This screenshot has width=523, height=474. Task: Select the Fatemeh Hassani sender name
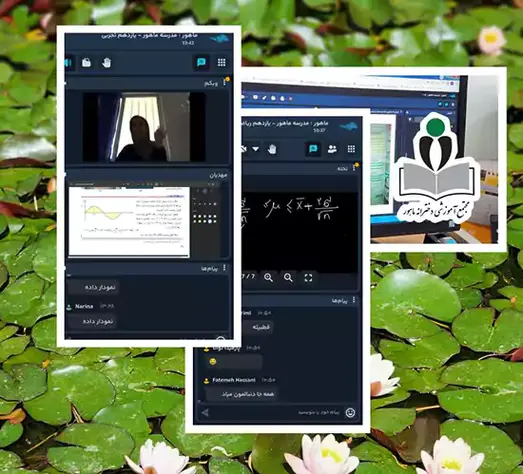point(234,380)
